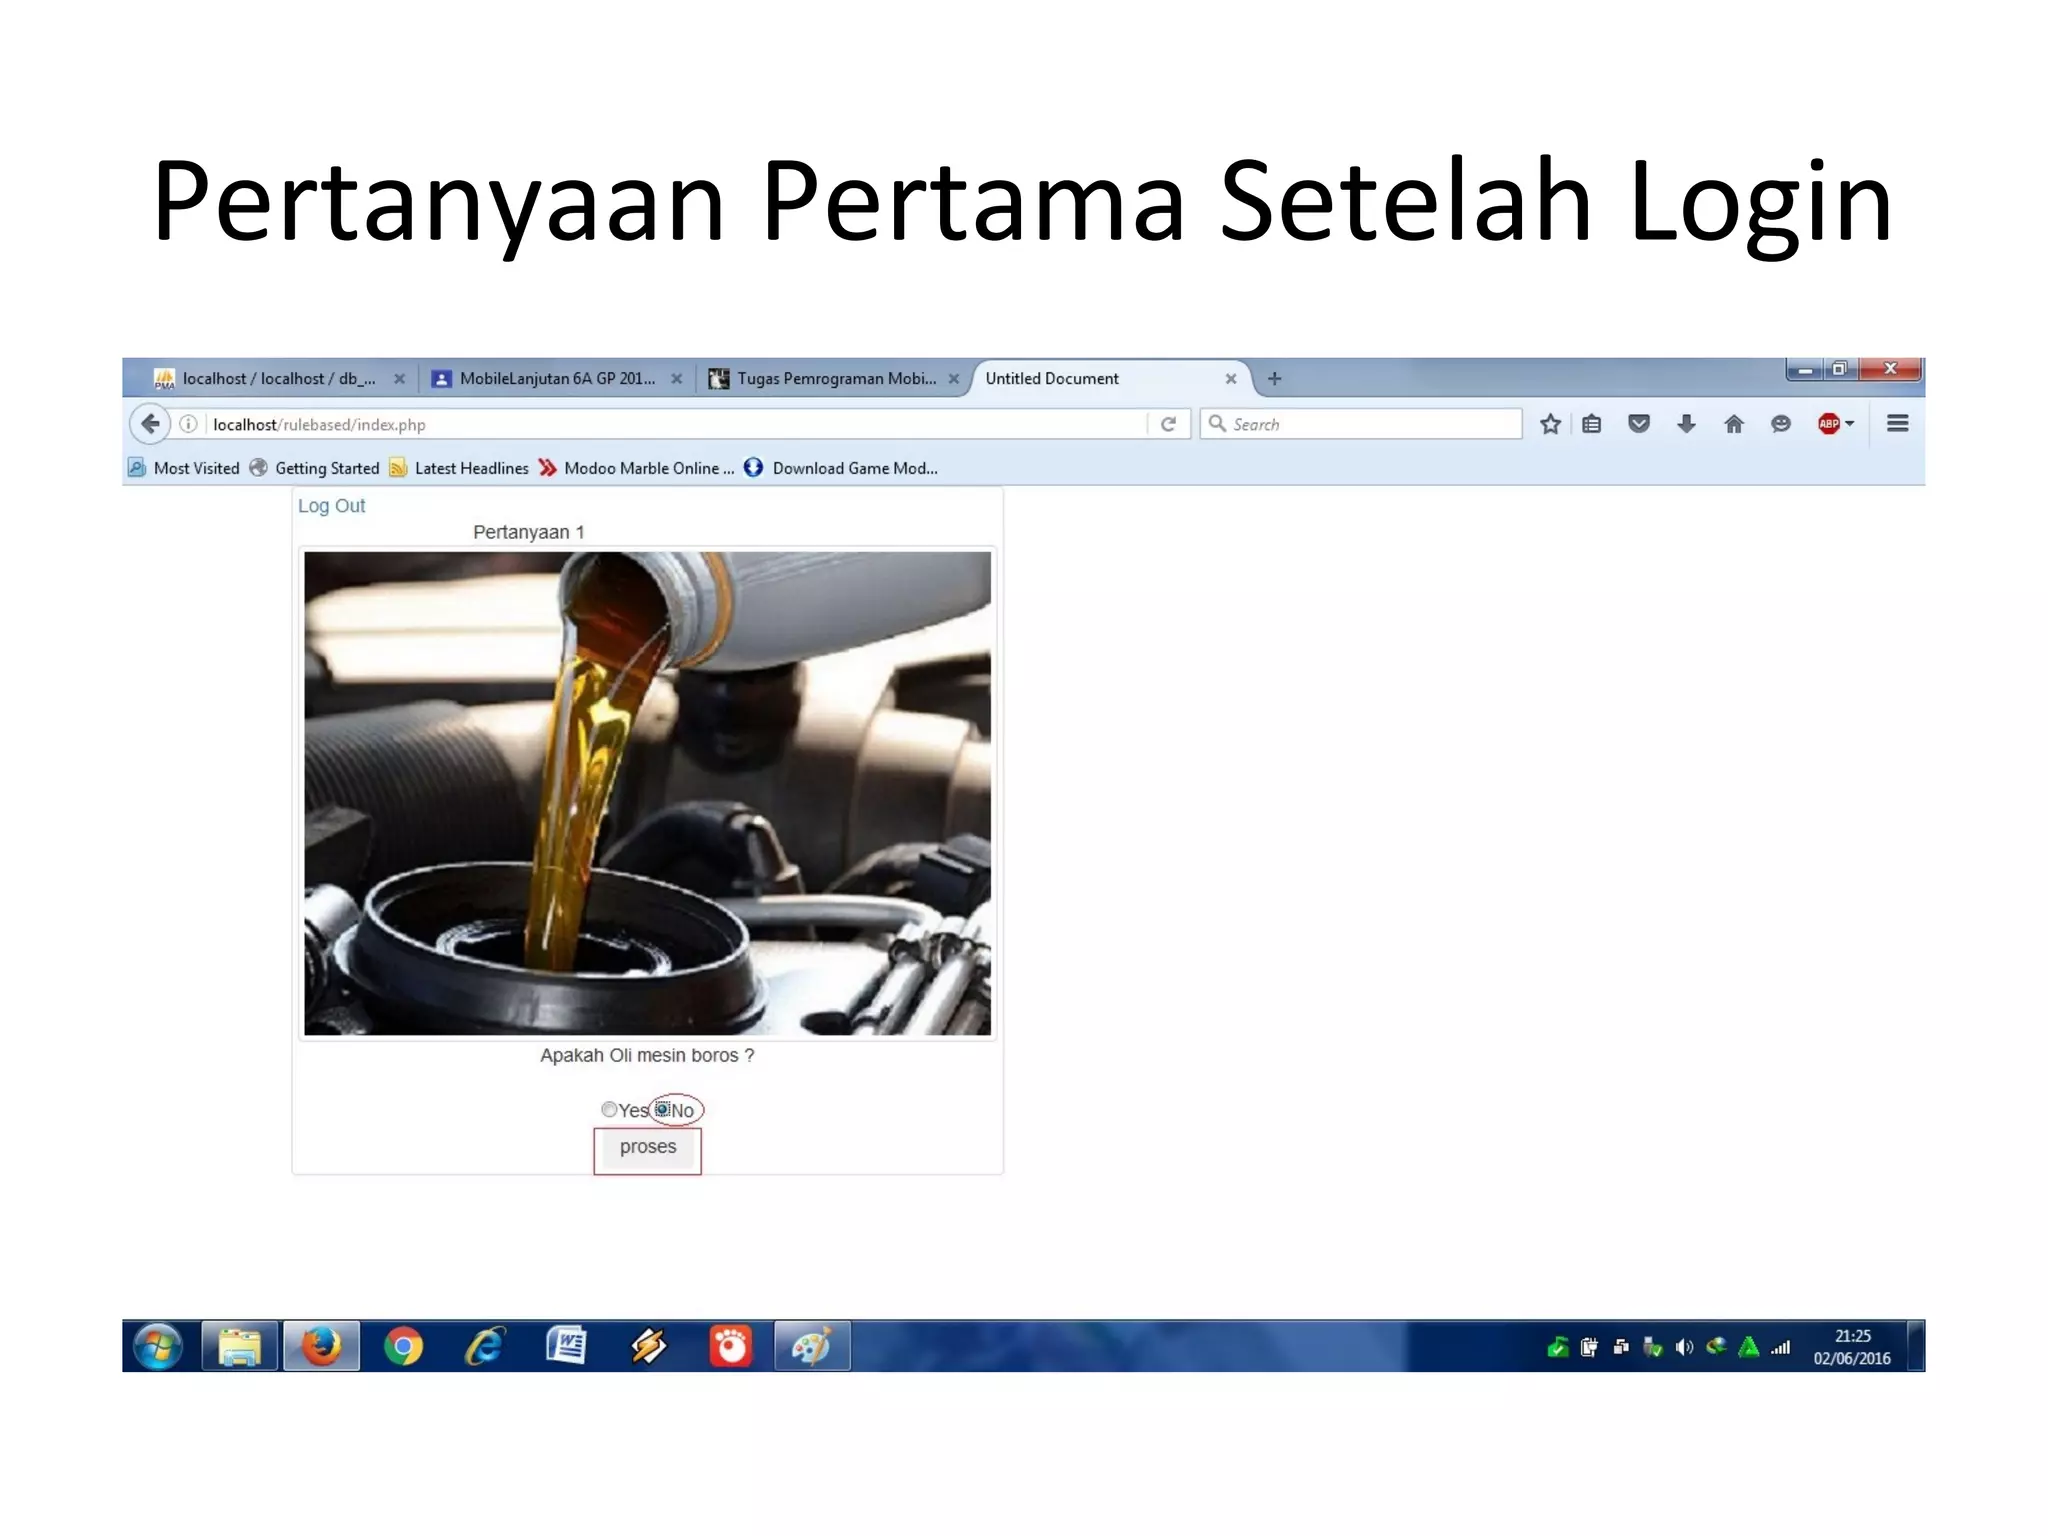Click the Log Out link
Screen dimensions: 2048x1536
tap(331, 506)
